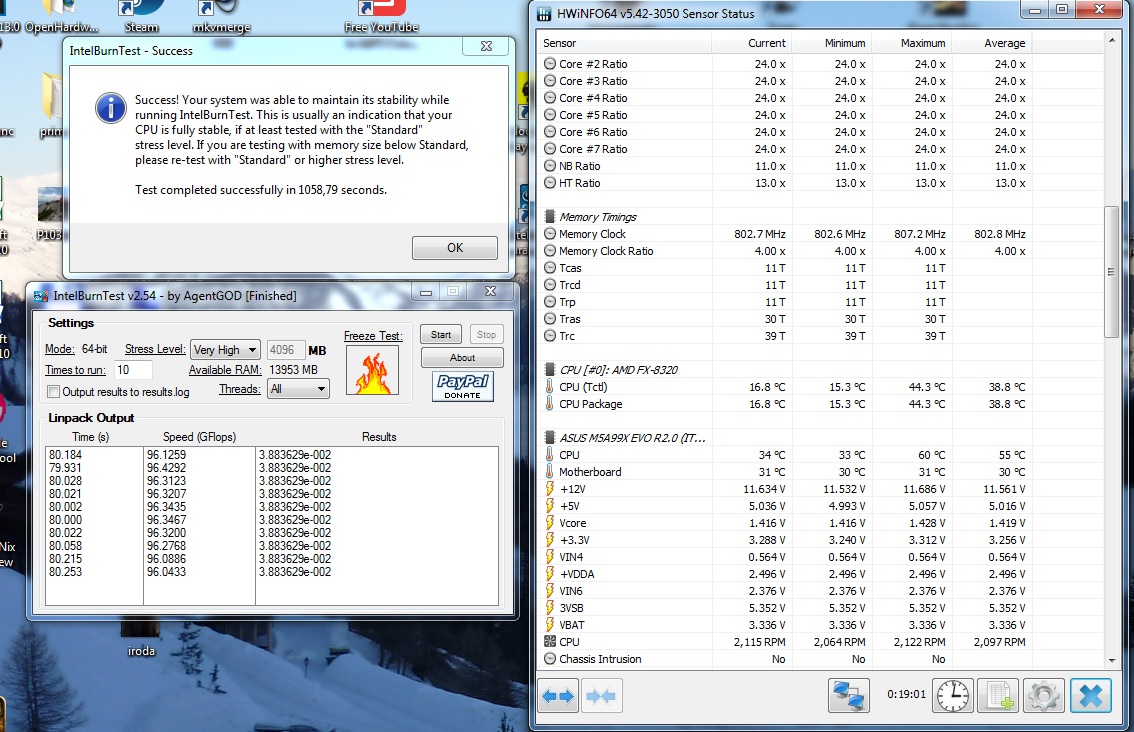Click the Time (s) column header in Linpack
Image resolution: width=1134 pixels, height=732 pixels.
(x=90, y=437)
